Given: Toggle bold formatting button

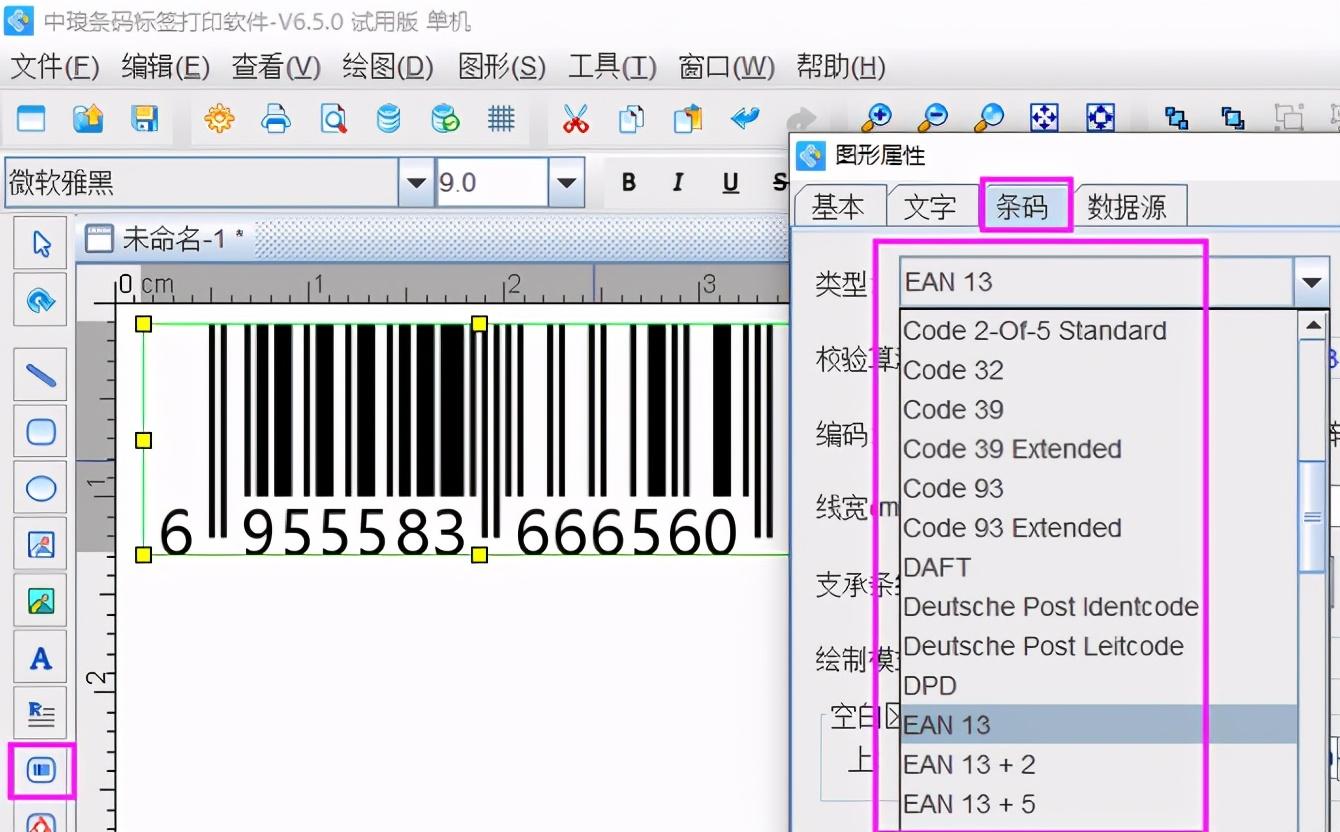Looking at the screenshot, I should 628,183.
